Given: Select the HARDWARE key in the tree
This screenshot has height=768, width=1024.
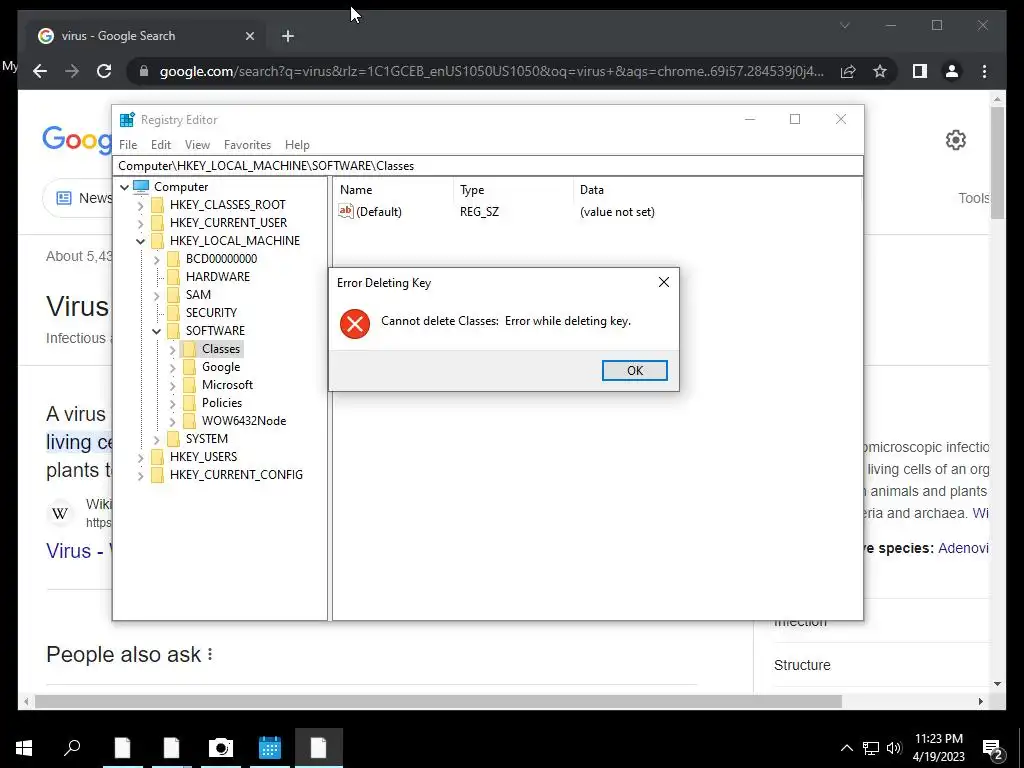Looking at the screenshot, I should [x=217, y=277].
